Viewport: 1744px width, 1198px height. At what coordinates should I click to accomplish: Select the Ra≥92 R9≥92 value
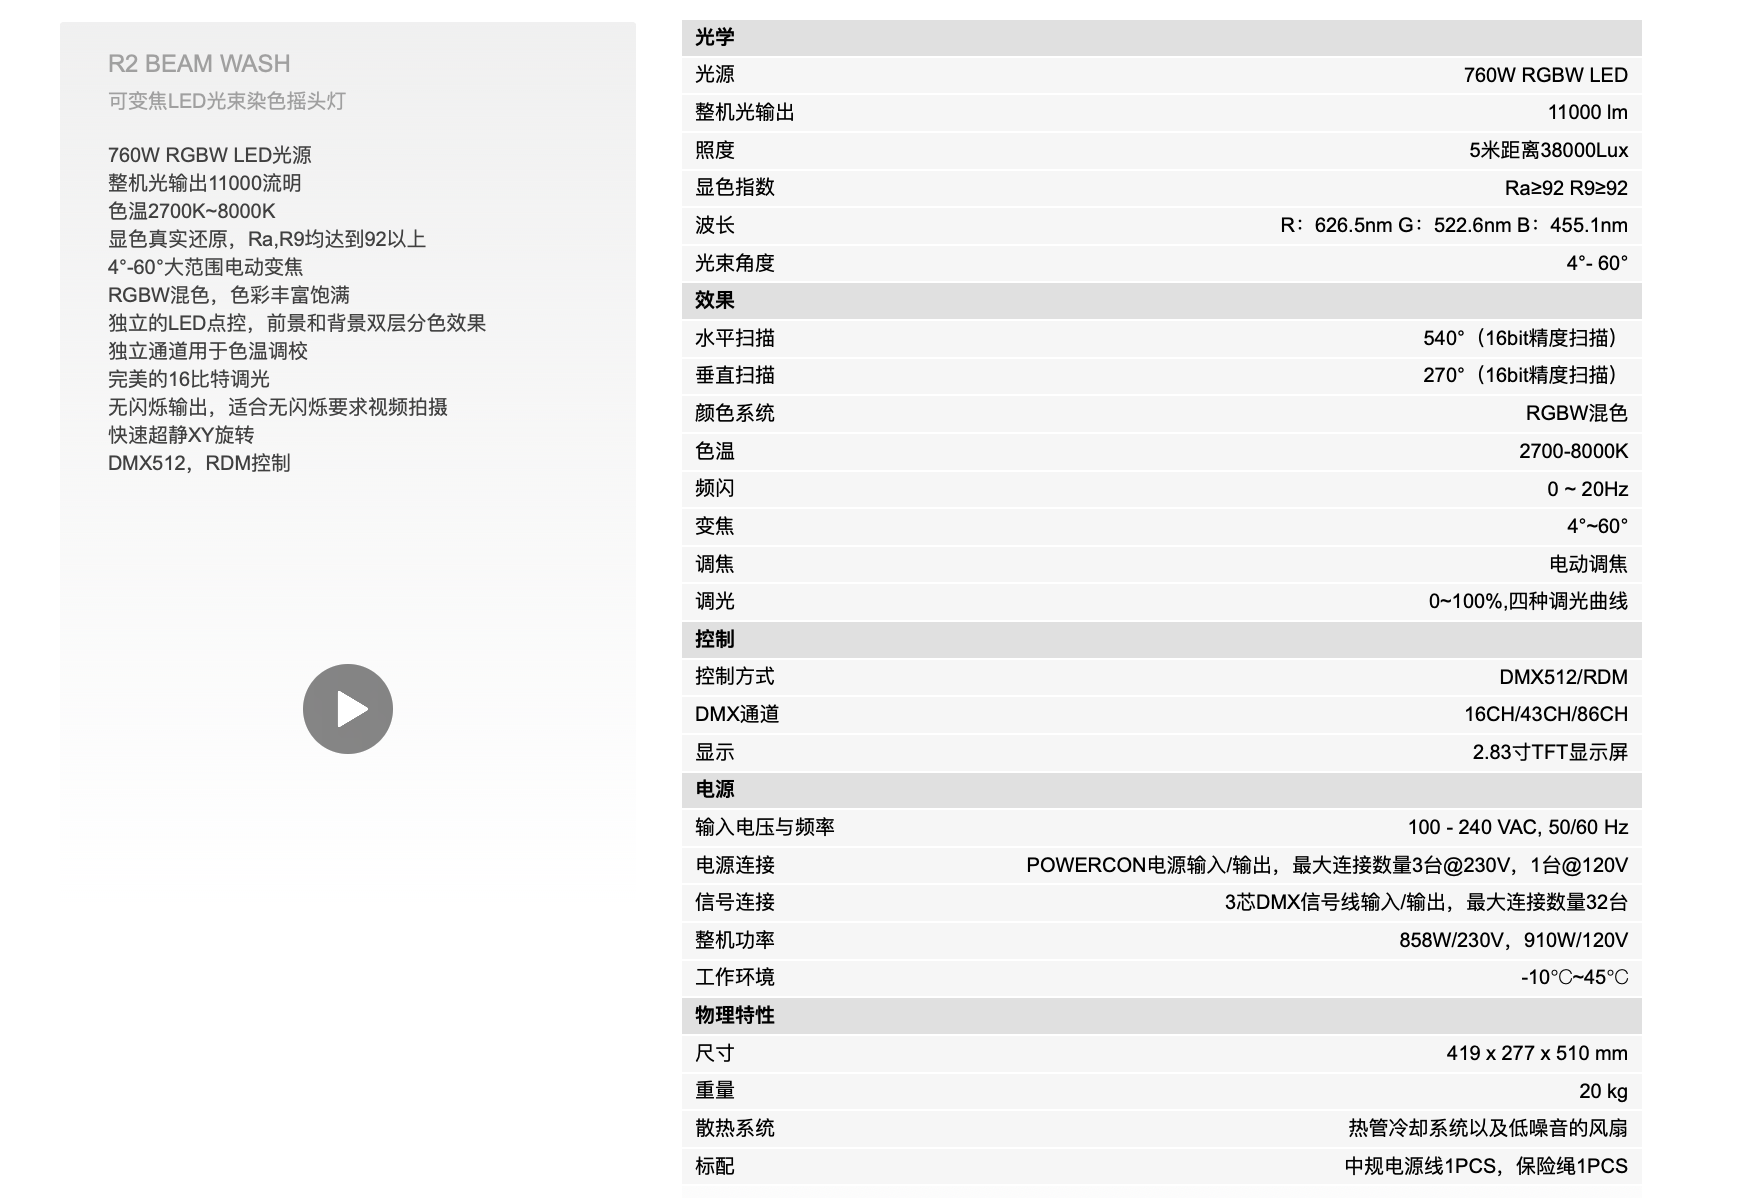[x=1566, y=188]
